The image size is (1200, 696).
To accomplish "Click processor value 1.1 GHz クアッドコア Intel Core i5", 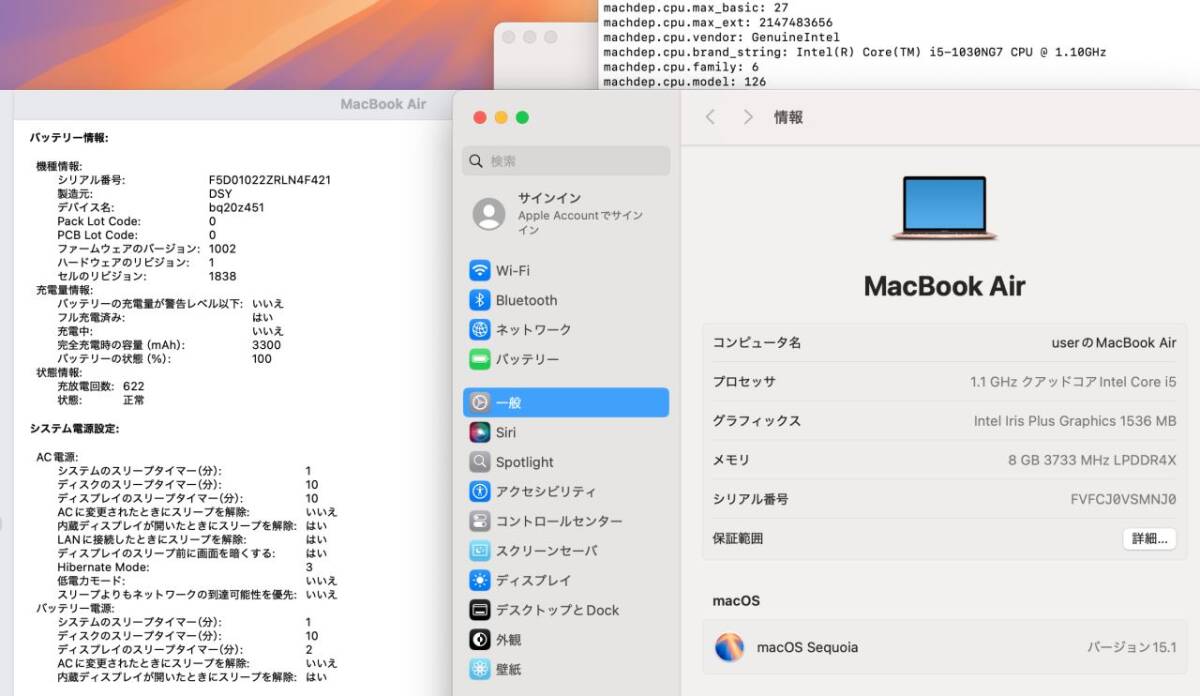I will [x=1073, y=382].
